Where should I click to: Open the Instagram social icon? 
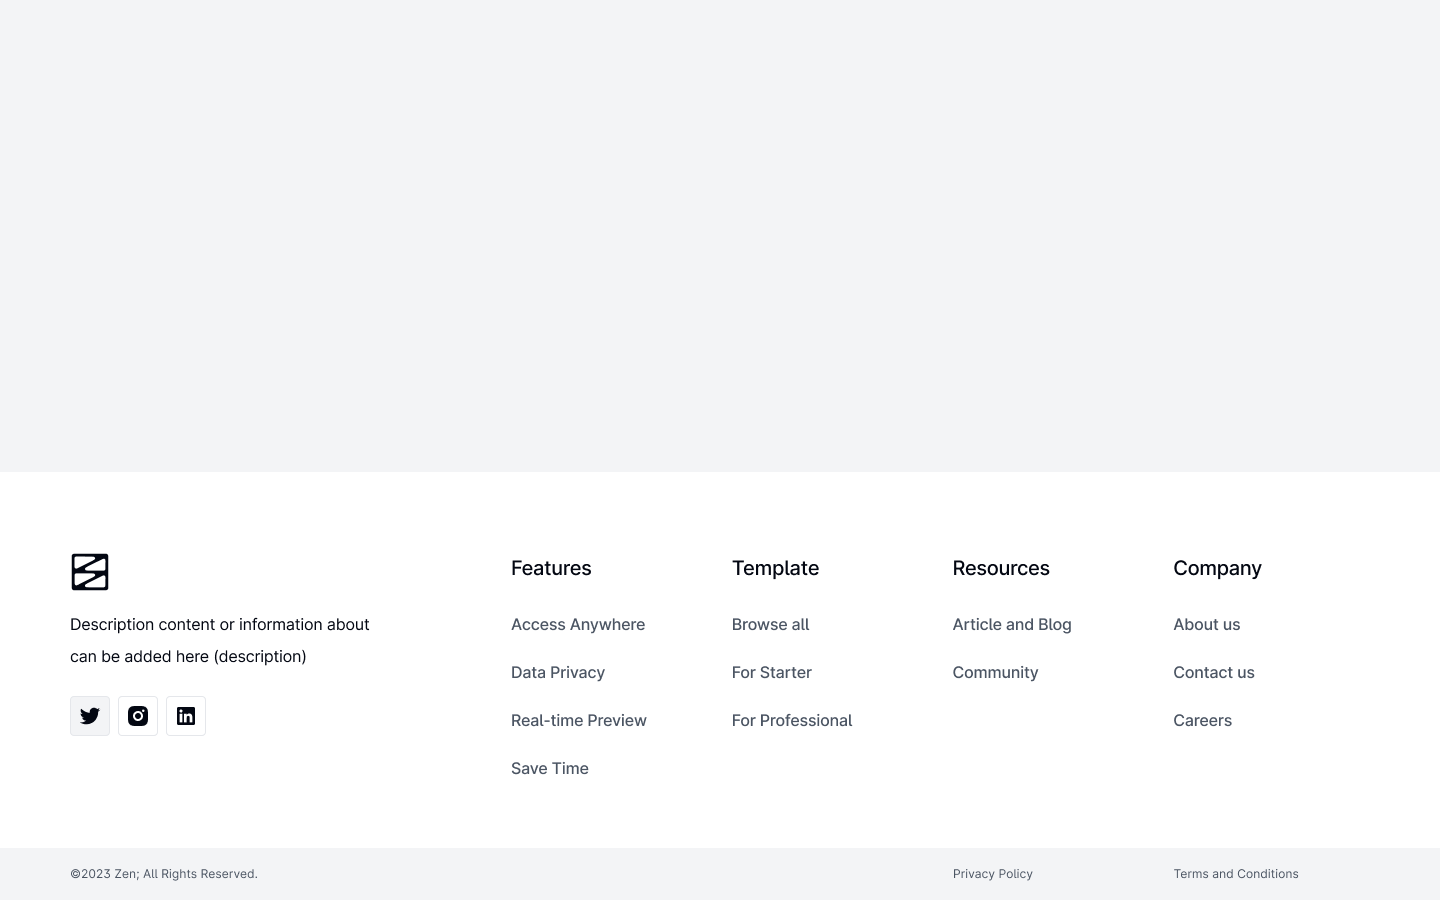point(138,716)
